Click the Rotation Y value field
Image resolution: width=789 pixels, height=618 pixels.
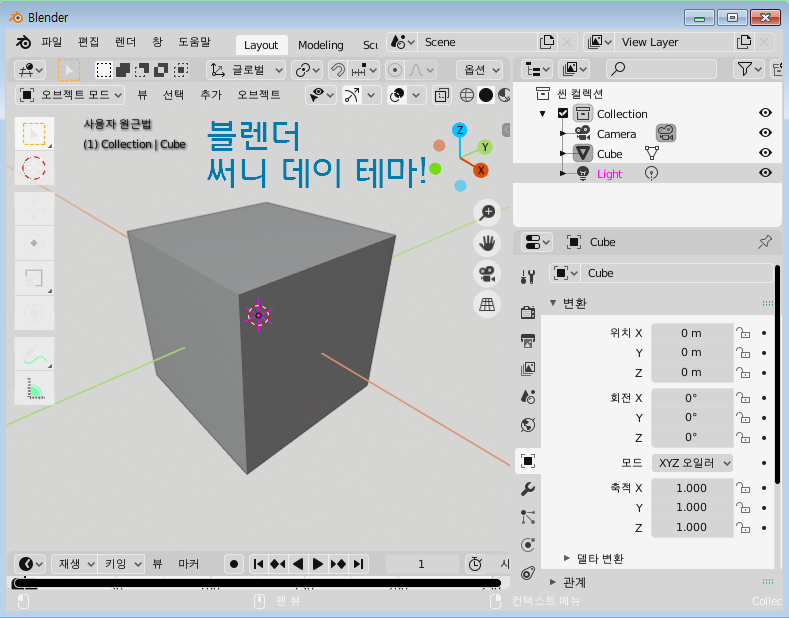coord(692,417)
